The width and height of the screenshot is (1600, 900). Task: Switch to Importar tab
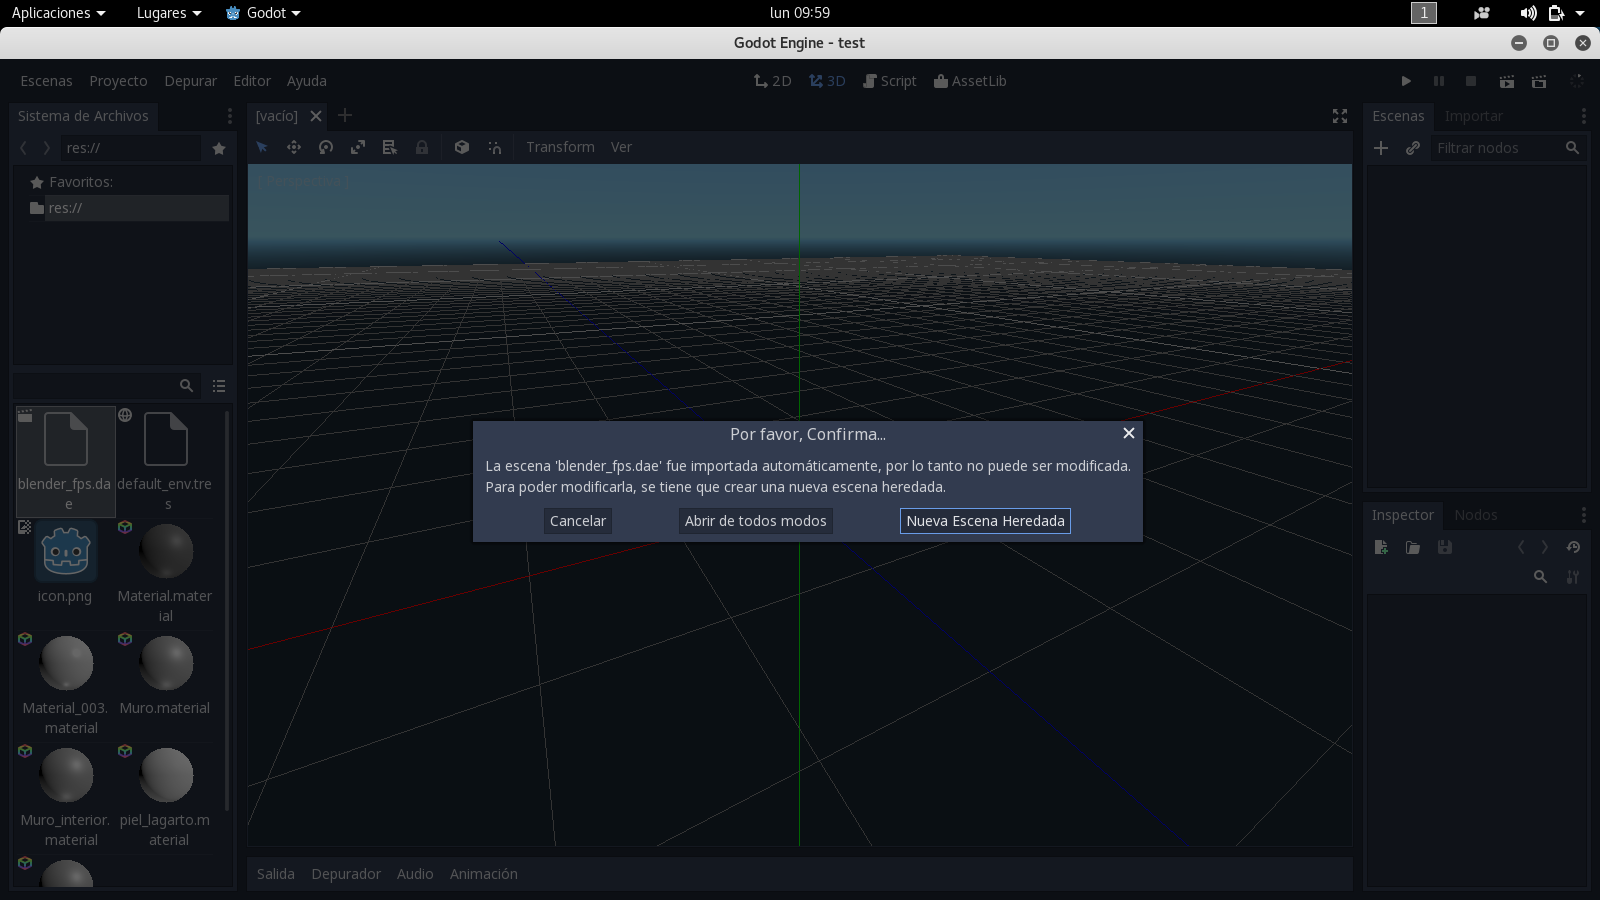tap(1473, 116)
